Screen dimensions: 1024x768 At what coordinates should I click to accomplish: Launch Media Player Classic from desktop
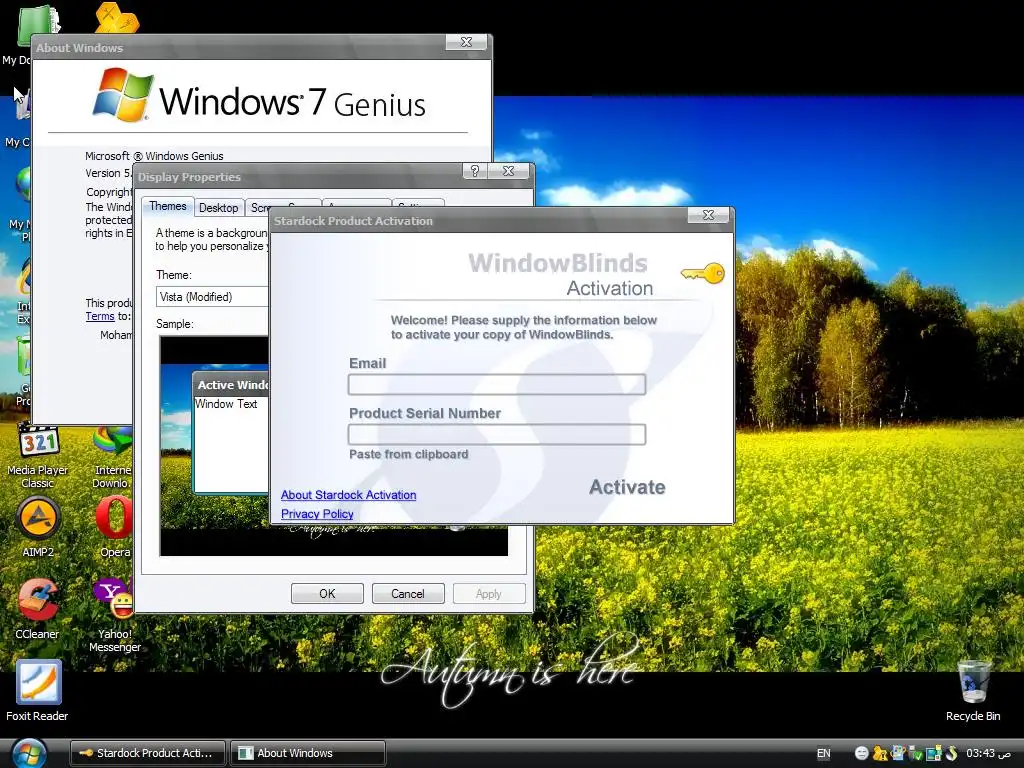tap(38, 455)
